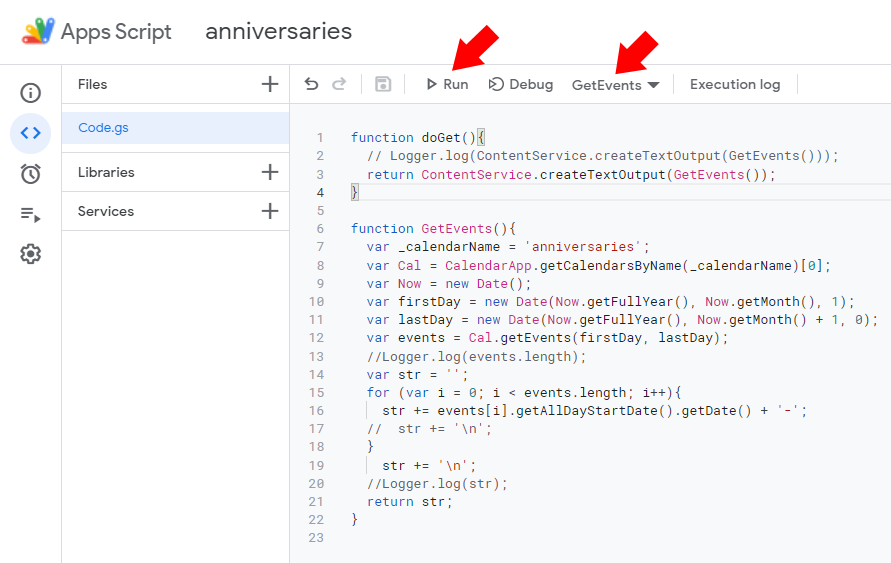Click the 'return str;' line
The width and height of the screenshot is (891, 563).
coord(410,502)
